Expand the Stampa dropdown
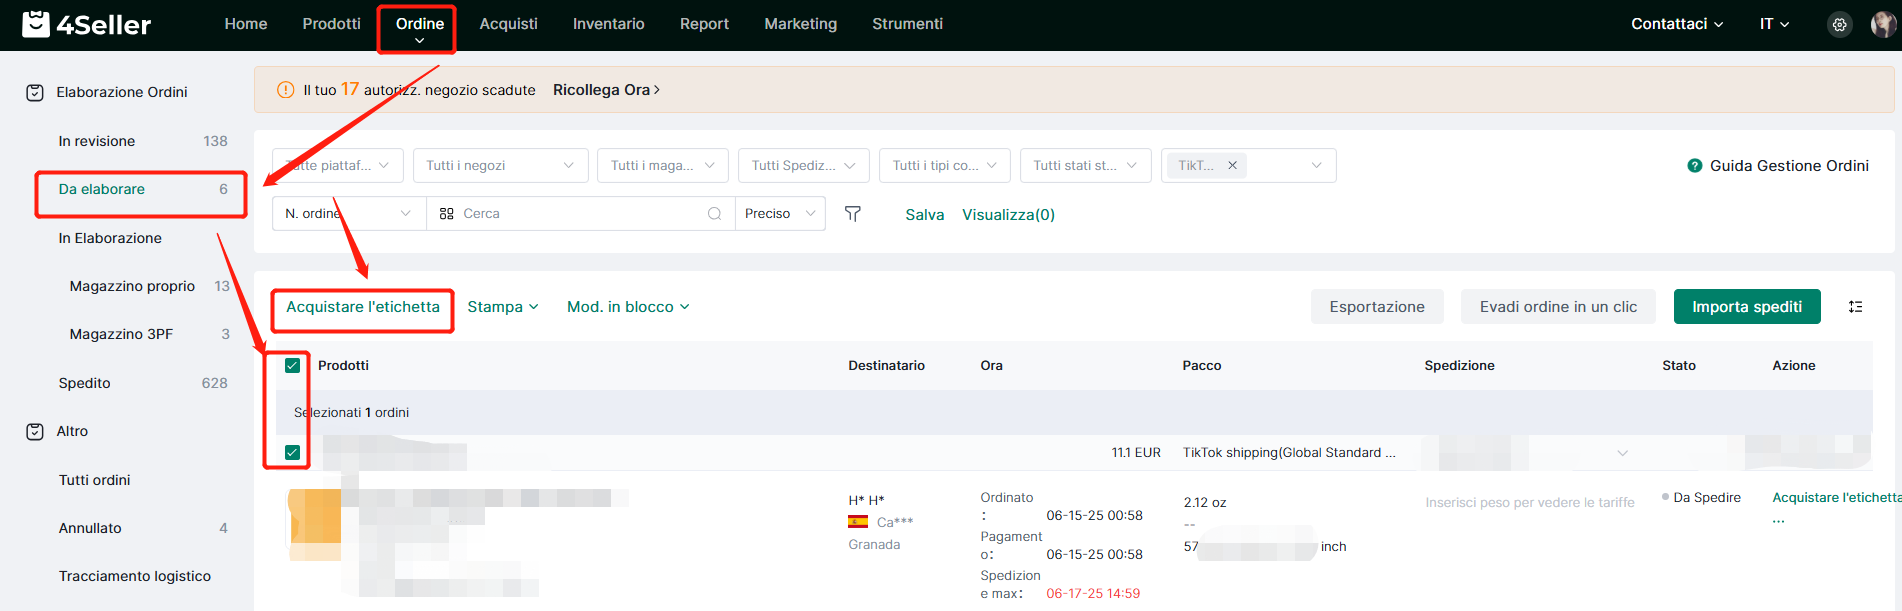 503,307
